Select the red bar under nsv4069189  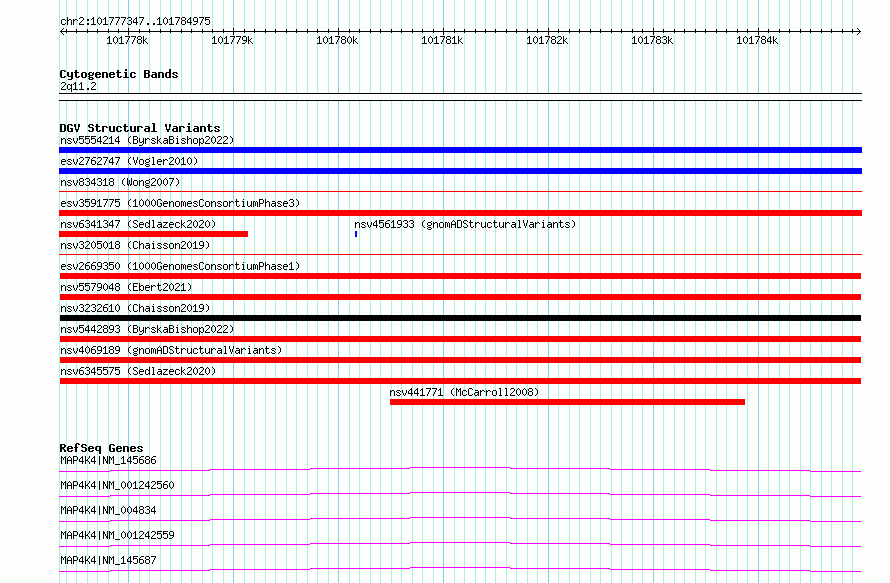(x=460, y=360)
